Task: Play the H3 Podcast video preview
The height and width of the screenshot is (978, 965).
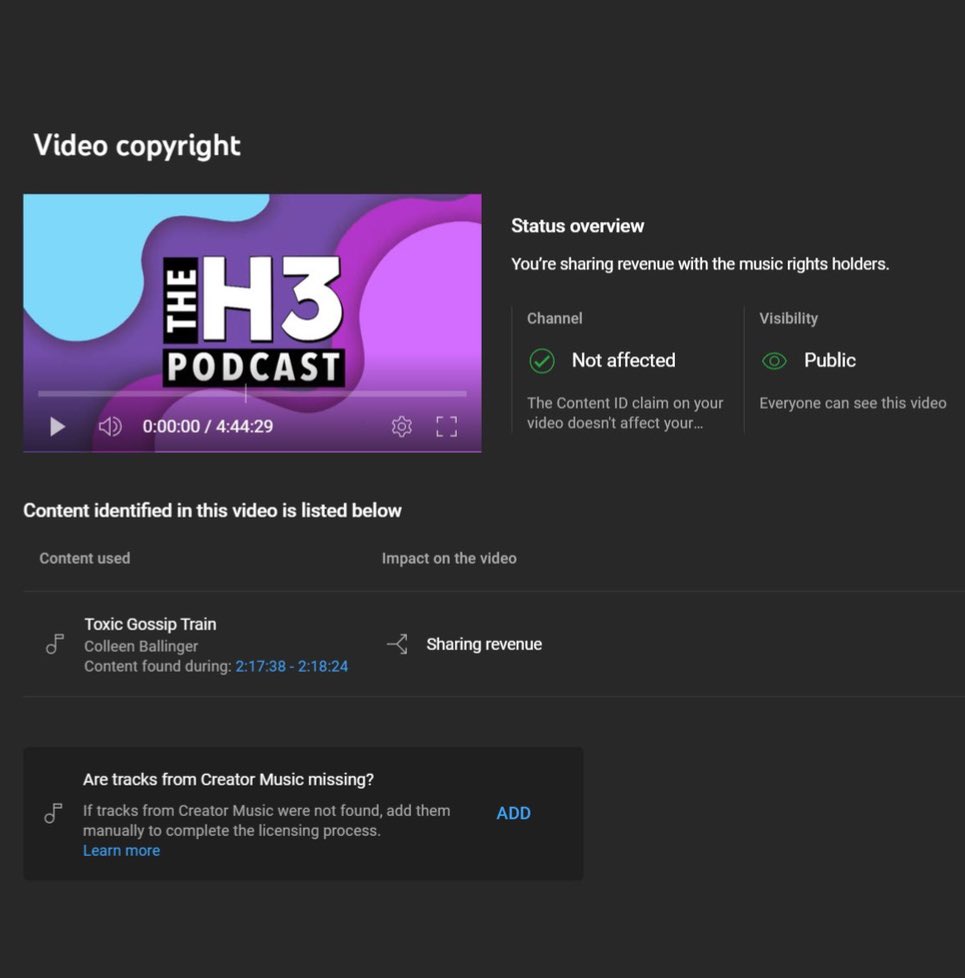Action: [57, 427]
